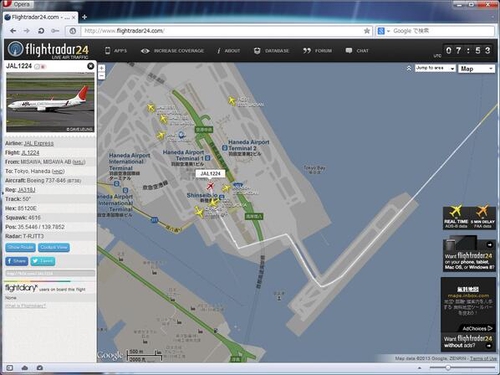
Task: Open the Map type dropdown
Action: (x=476, y=69)
